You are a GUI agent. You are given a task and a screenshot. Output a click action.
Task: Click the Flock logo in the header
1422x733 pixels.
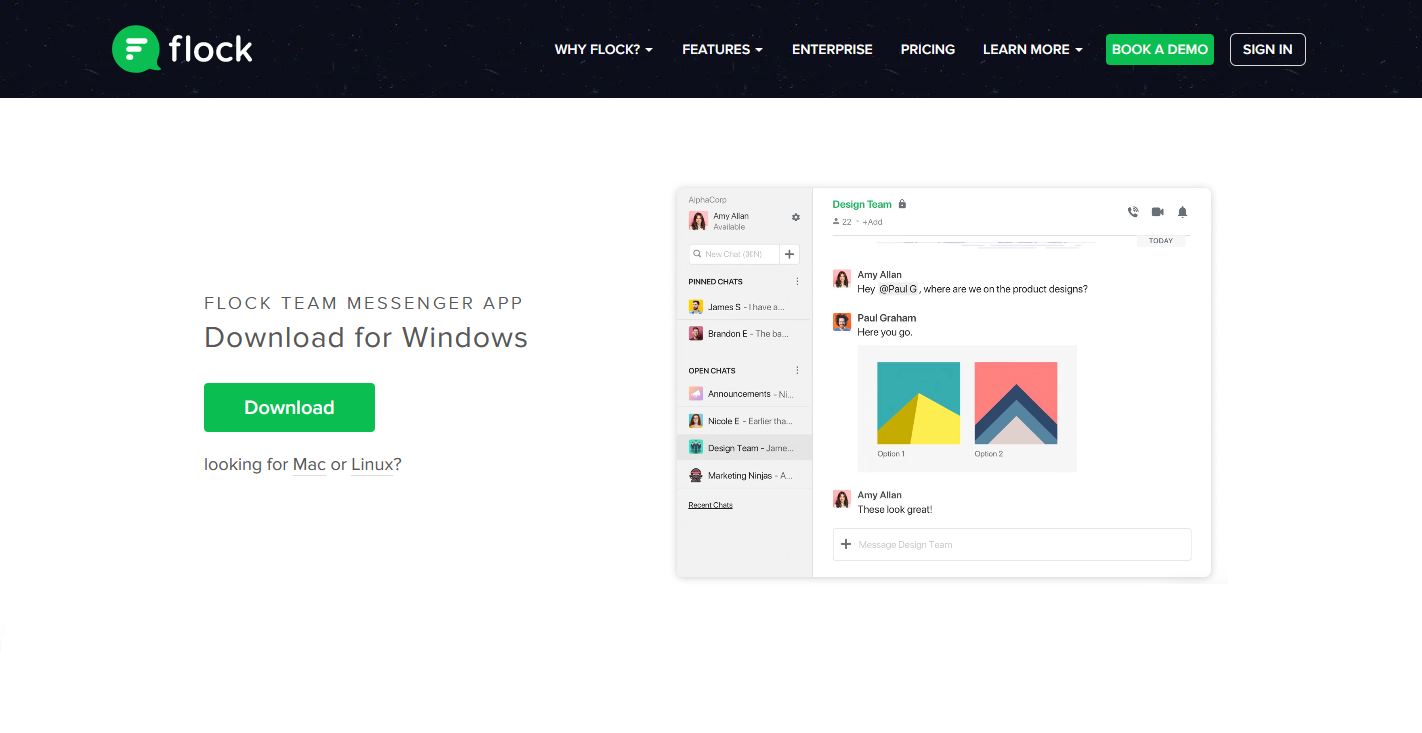pyautogui.click(x=182, y=49)
